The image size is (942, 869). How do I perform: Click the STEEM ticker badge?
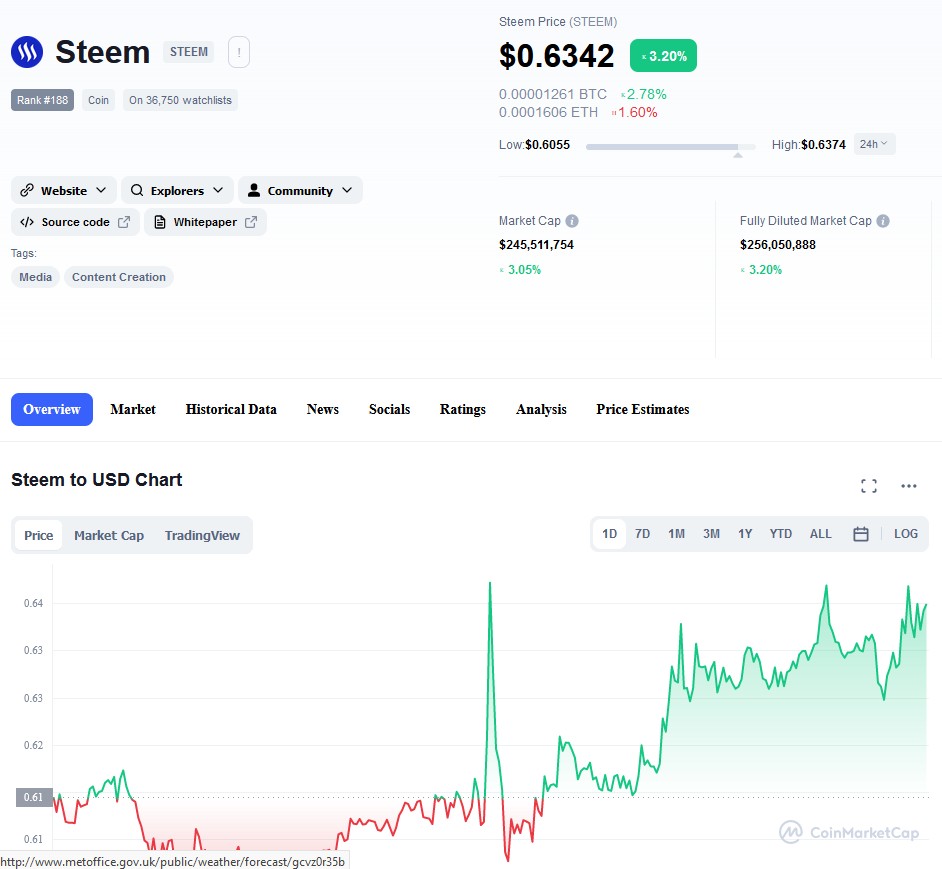[189, 52]
